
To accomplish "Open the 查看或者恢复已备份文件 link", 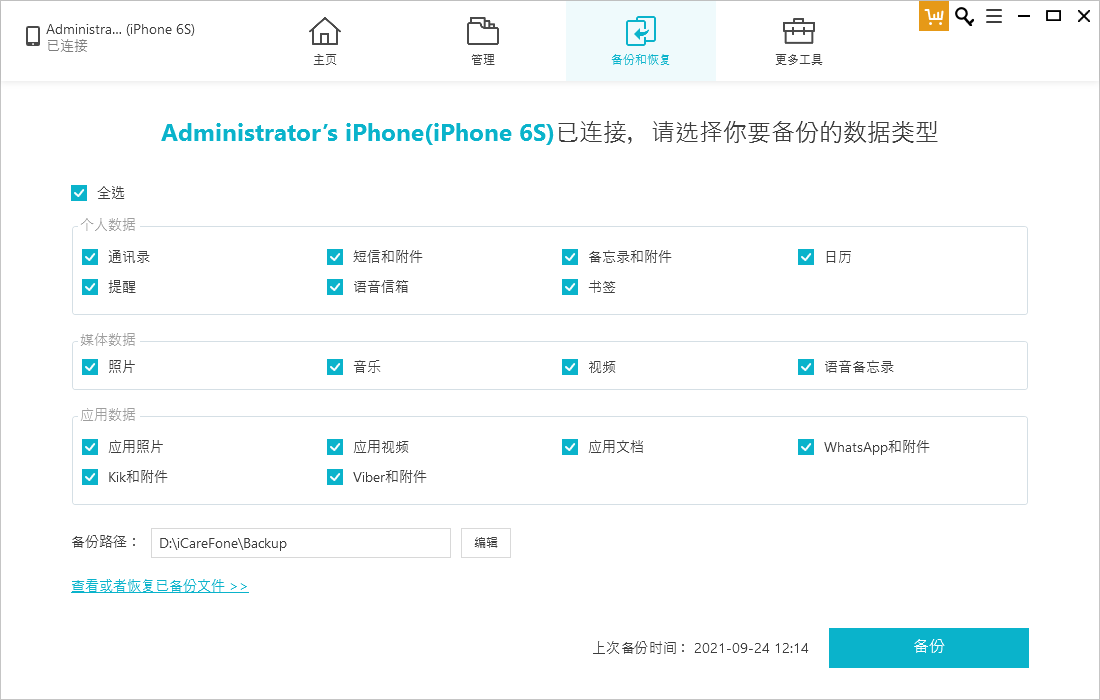I will pyautogui.click(x=160, y=587).
